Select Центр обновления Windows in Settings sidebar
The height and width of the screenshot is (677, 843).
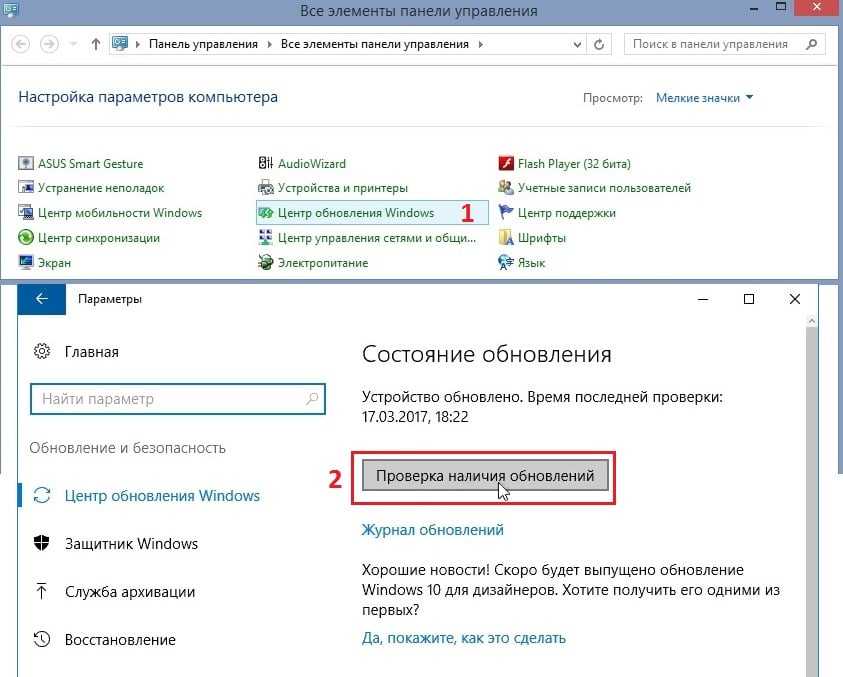click(x=162, y=495)
